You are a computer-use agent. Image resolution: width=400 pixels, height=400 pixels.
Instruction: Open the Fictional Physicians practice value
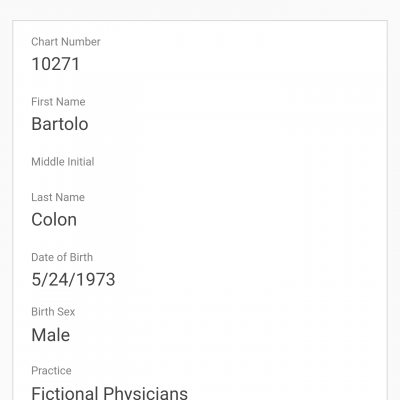click(x=109, y=393)
